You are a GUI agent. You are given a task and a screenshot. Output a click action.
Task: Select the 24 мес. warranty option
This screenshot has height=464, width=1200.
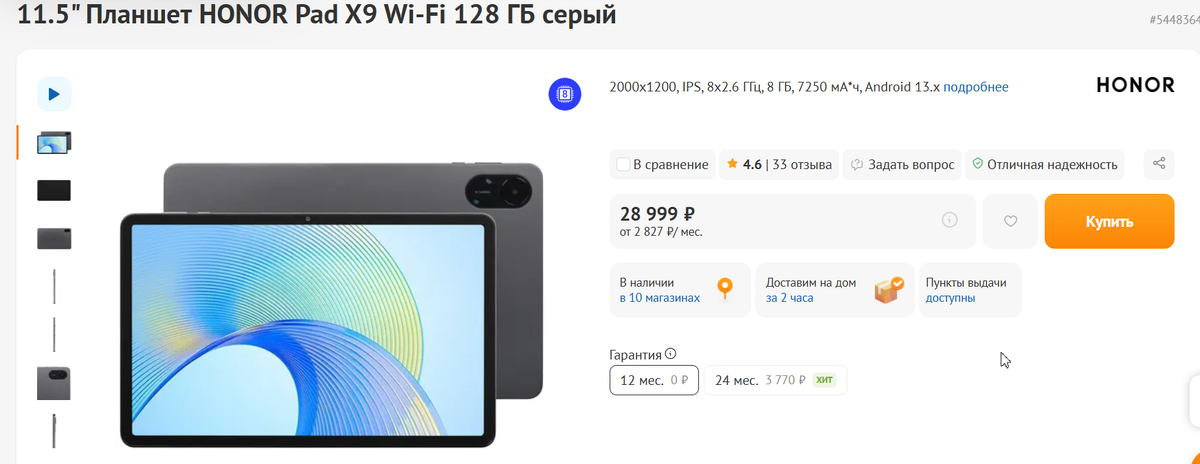pos(776,380)
